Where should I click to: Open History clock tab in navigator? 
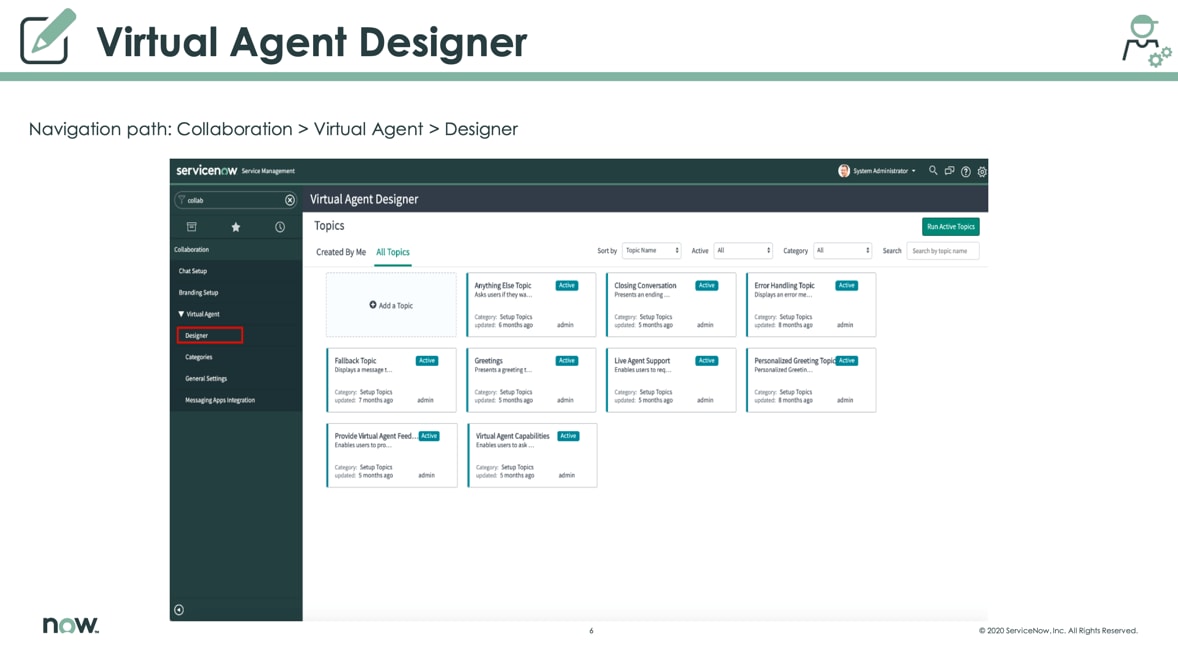[279, 227]
